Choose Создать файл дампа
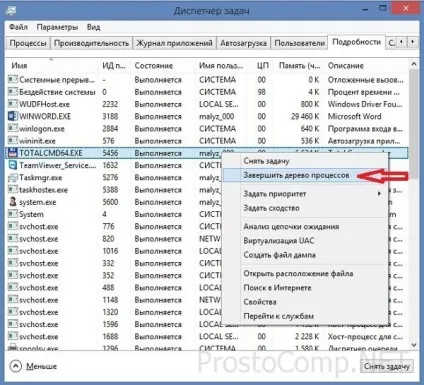 305,255
